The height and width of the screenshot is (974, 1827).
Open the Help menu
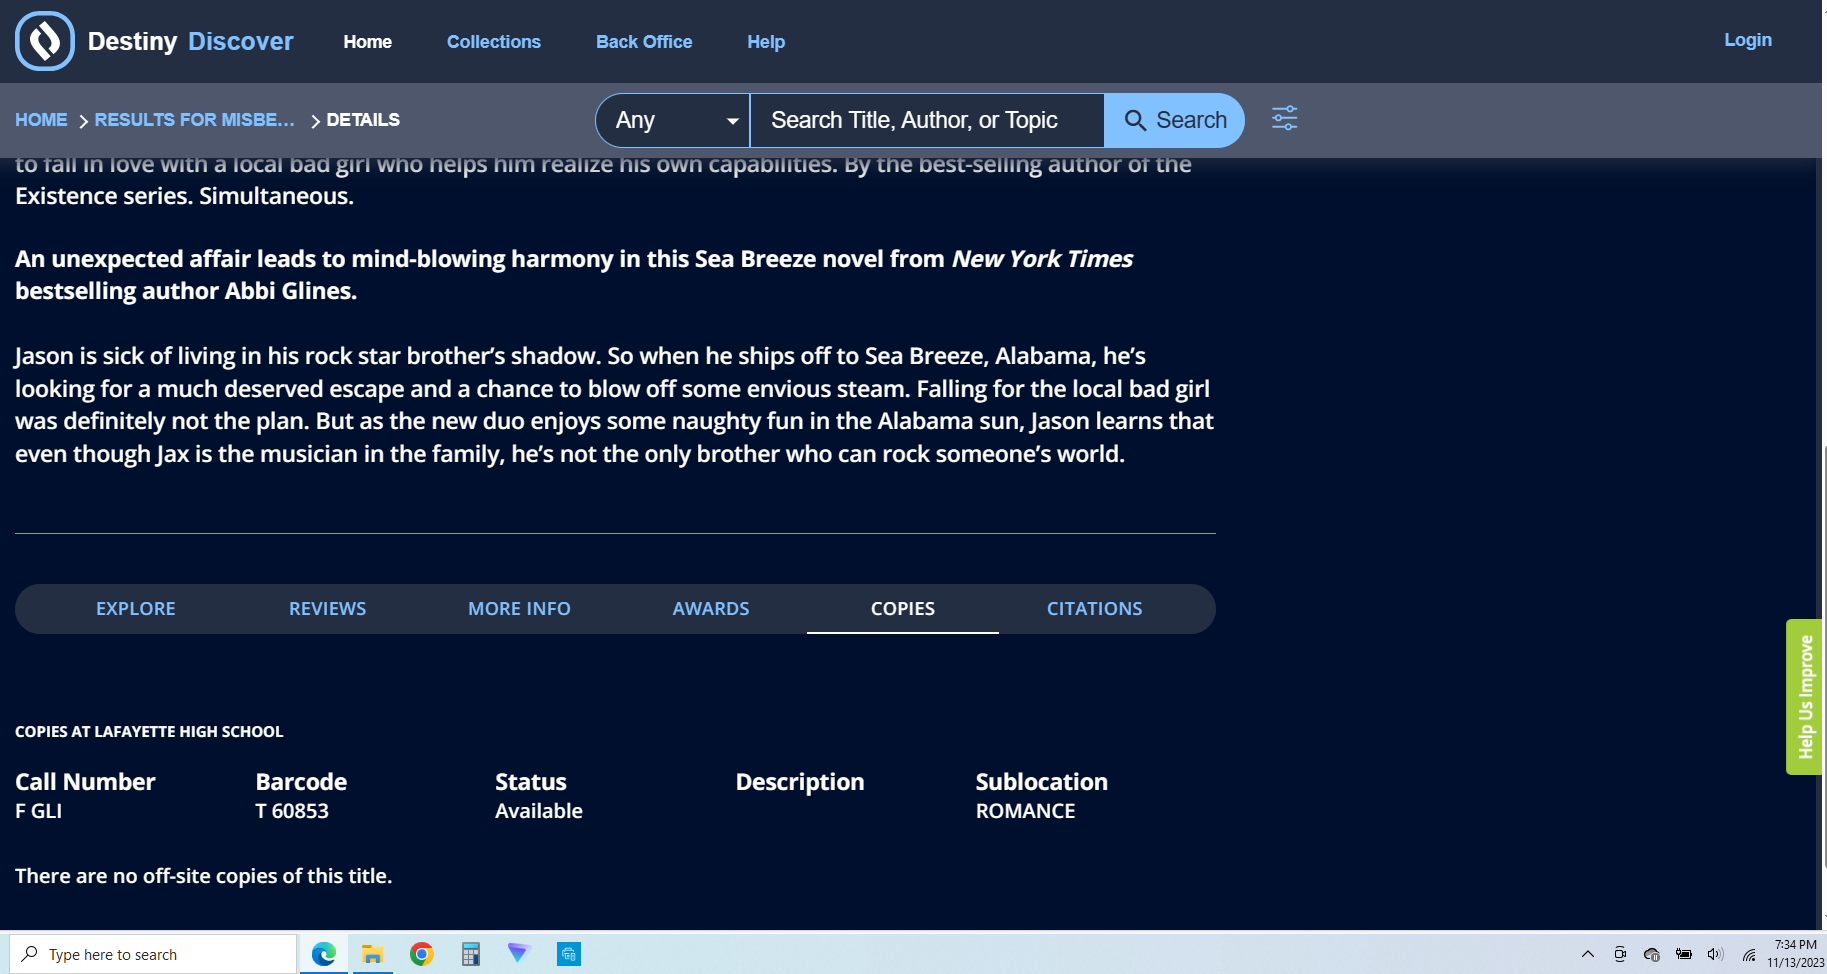click(x=766, y=42)
